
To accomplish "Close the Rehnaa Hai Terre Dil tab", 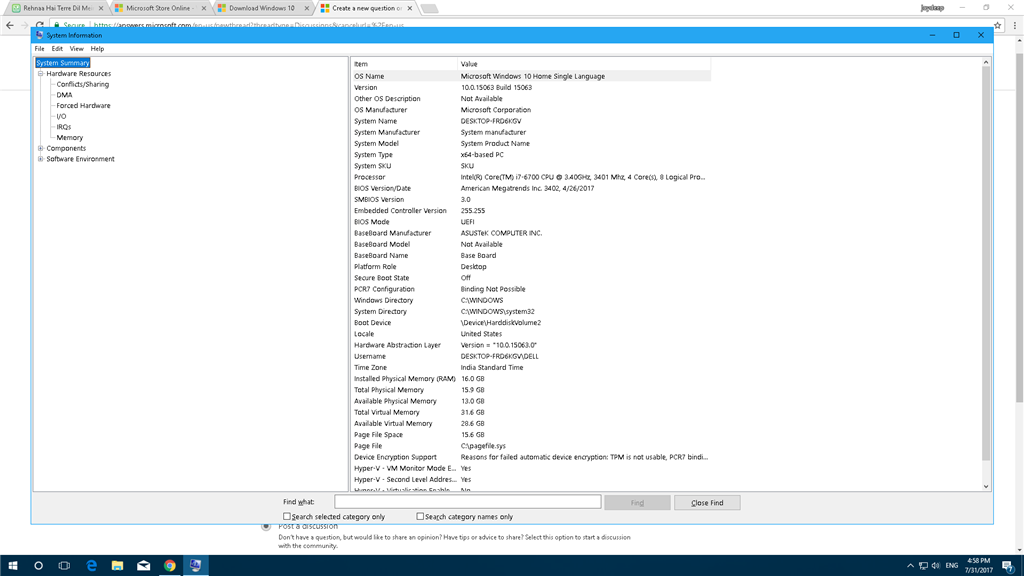I will tap(101, 8).
